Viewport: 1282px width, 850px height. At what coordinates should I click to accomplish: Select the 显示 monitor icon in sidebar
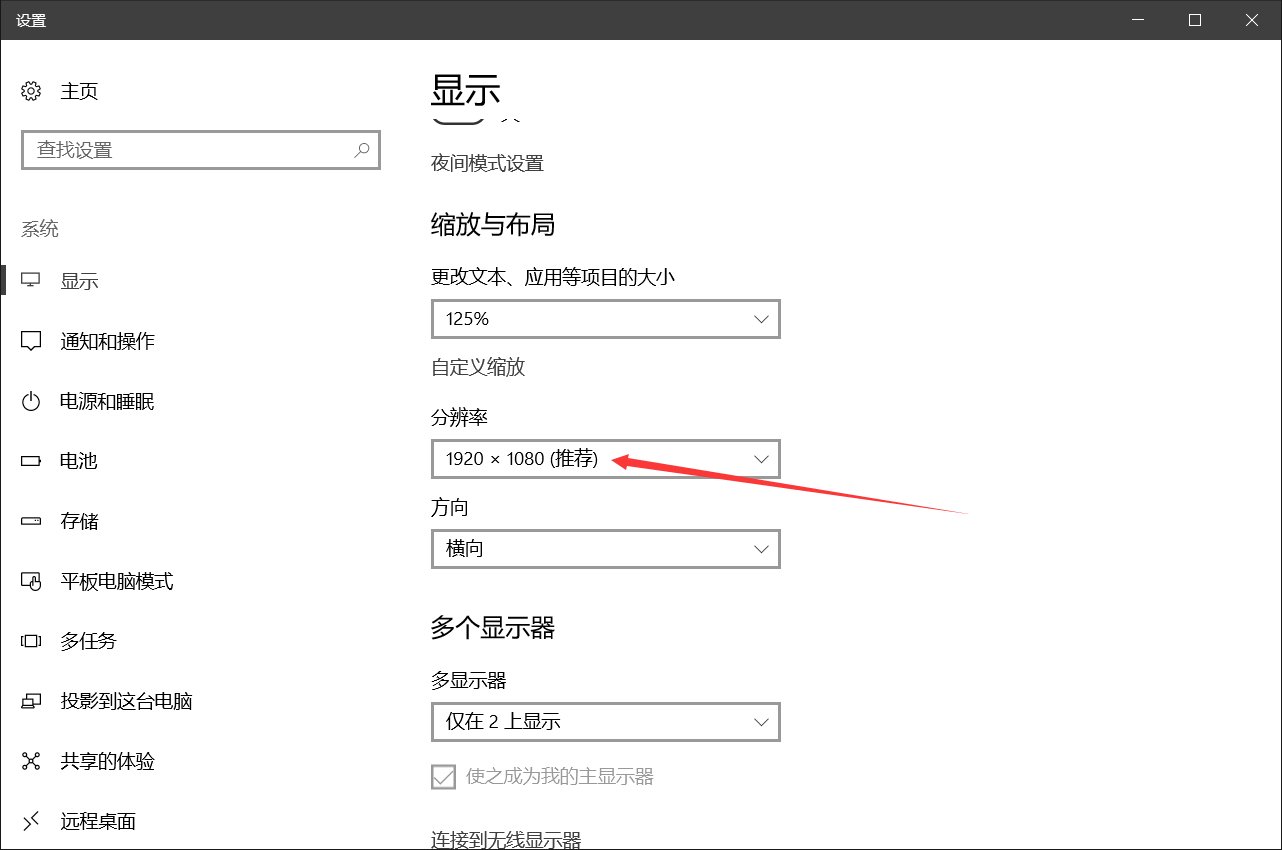coord(30,280)
